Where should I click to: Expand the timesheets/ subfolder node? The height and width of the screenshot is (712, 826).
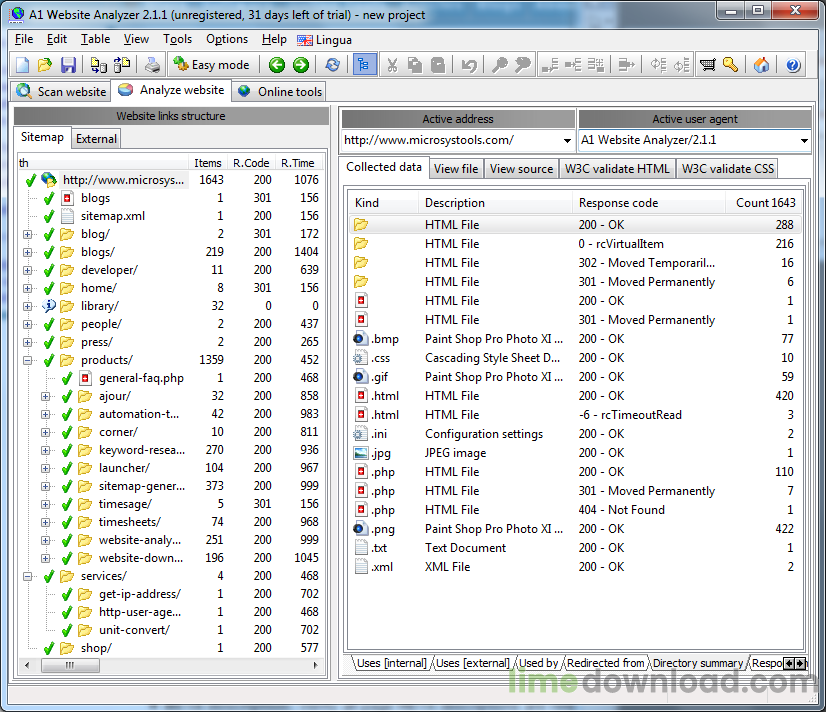[45, 522]
